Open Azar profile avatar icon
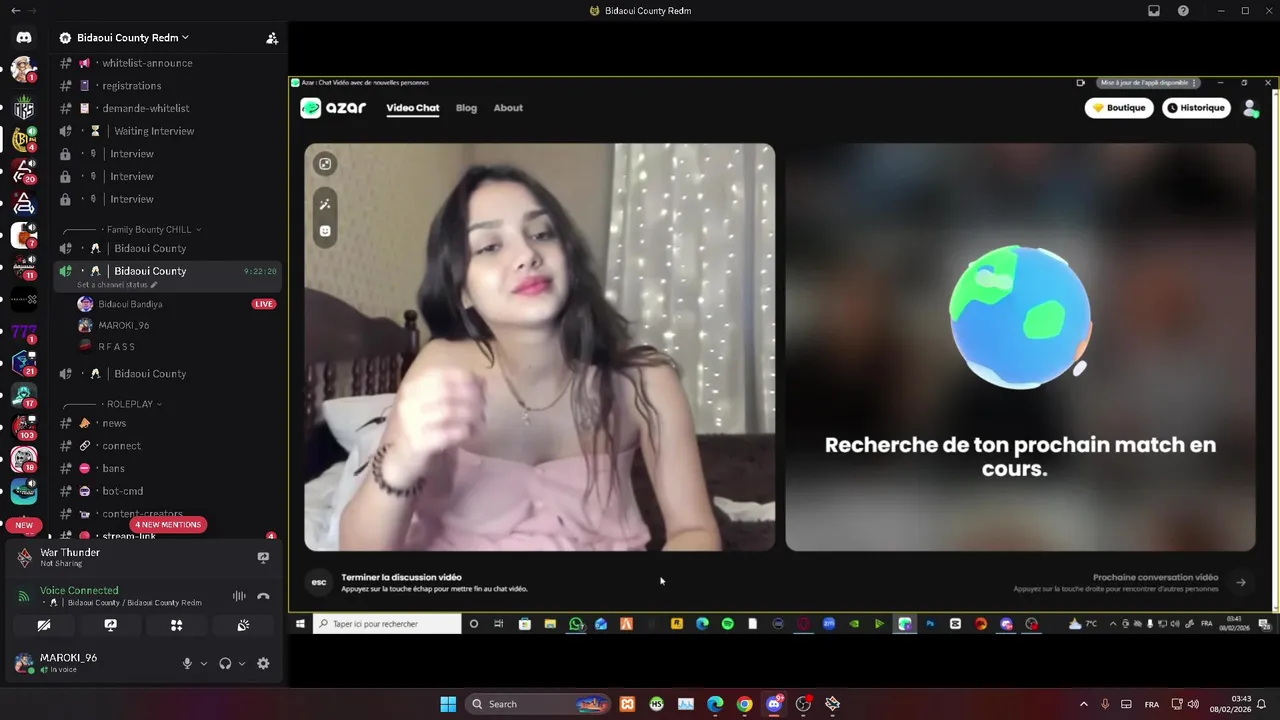1280x720 pixels. pos(1250,108)
